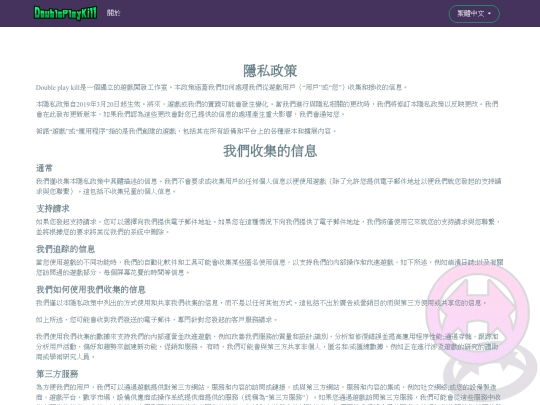540x405 pixels.
Task: Click the 支持請求 subheading
Action: pos(53,208)
